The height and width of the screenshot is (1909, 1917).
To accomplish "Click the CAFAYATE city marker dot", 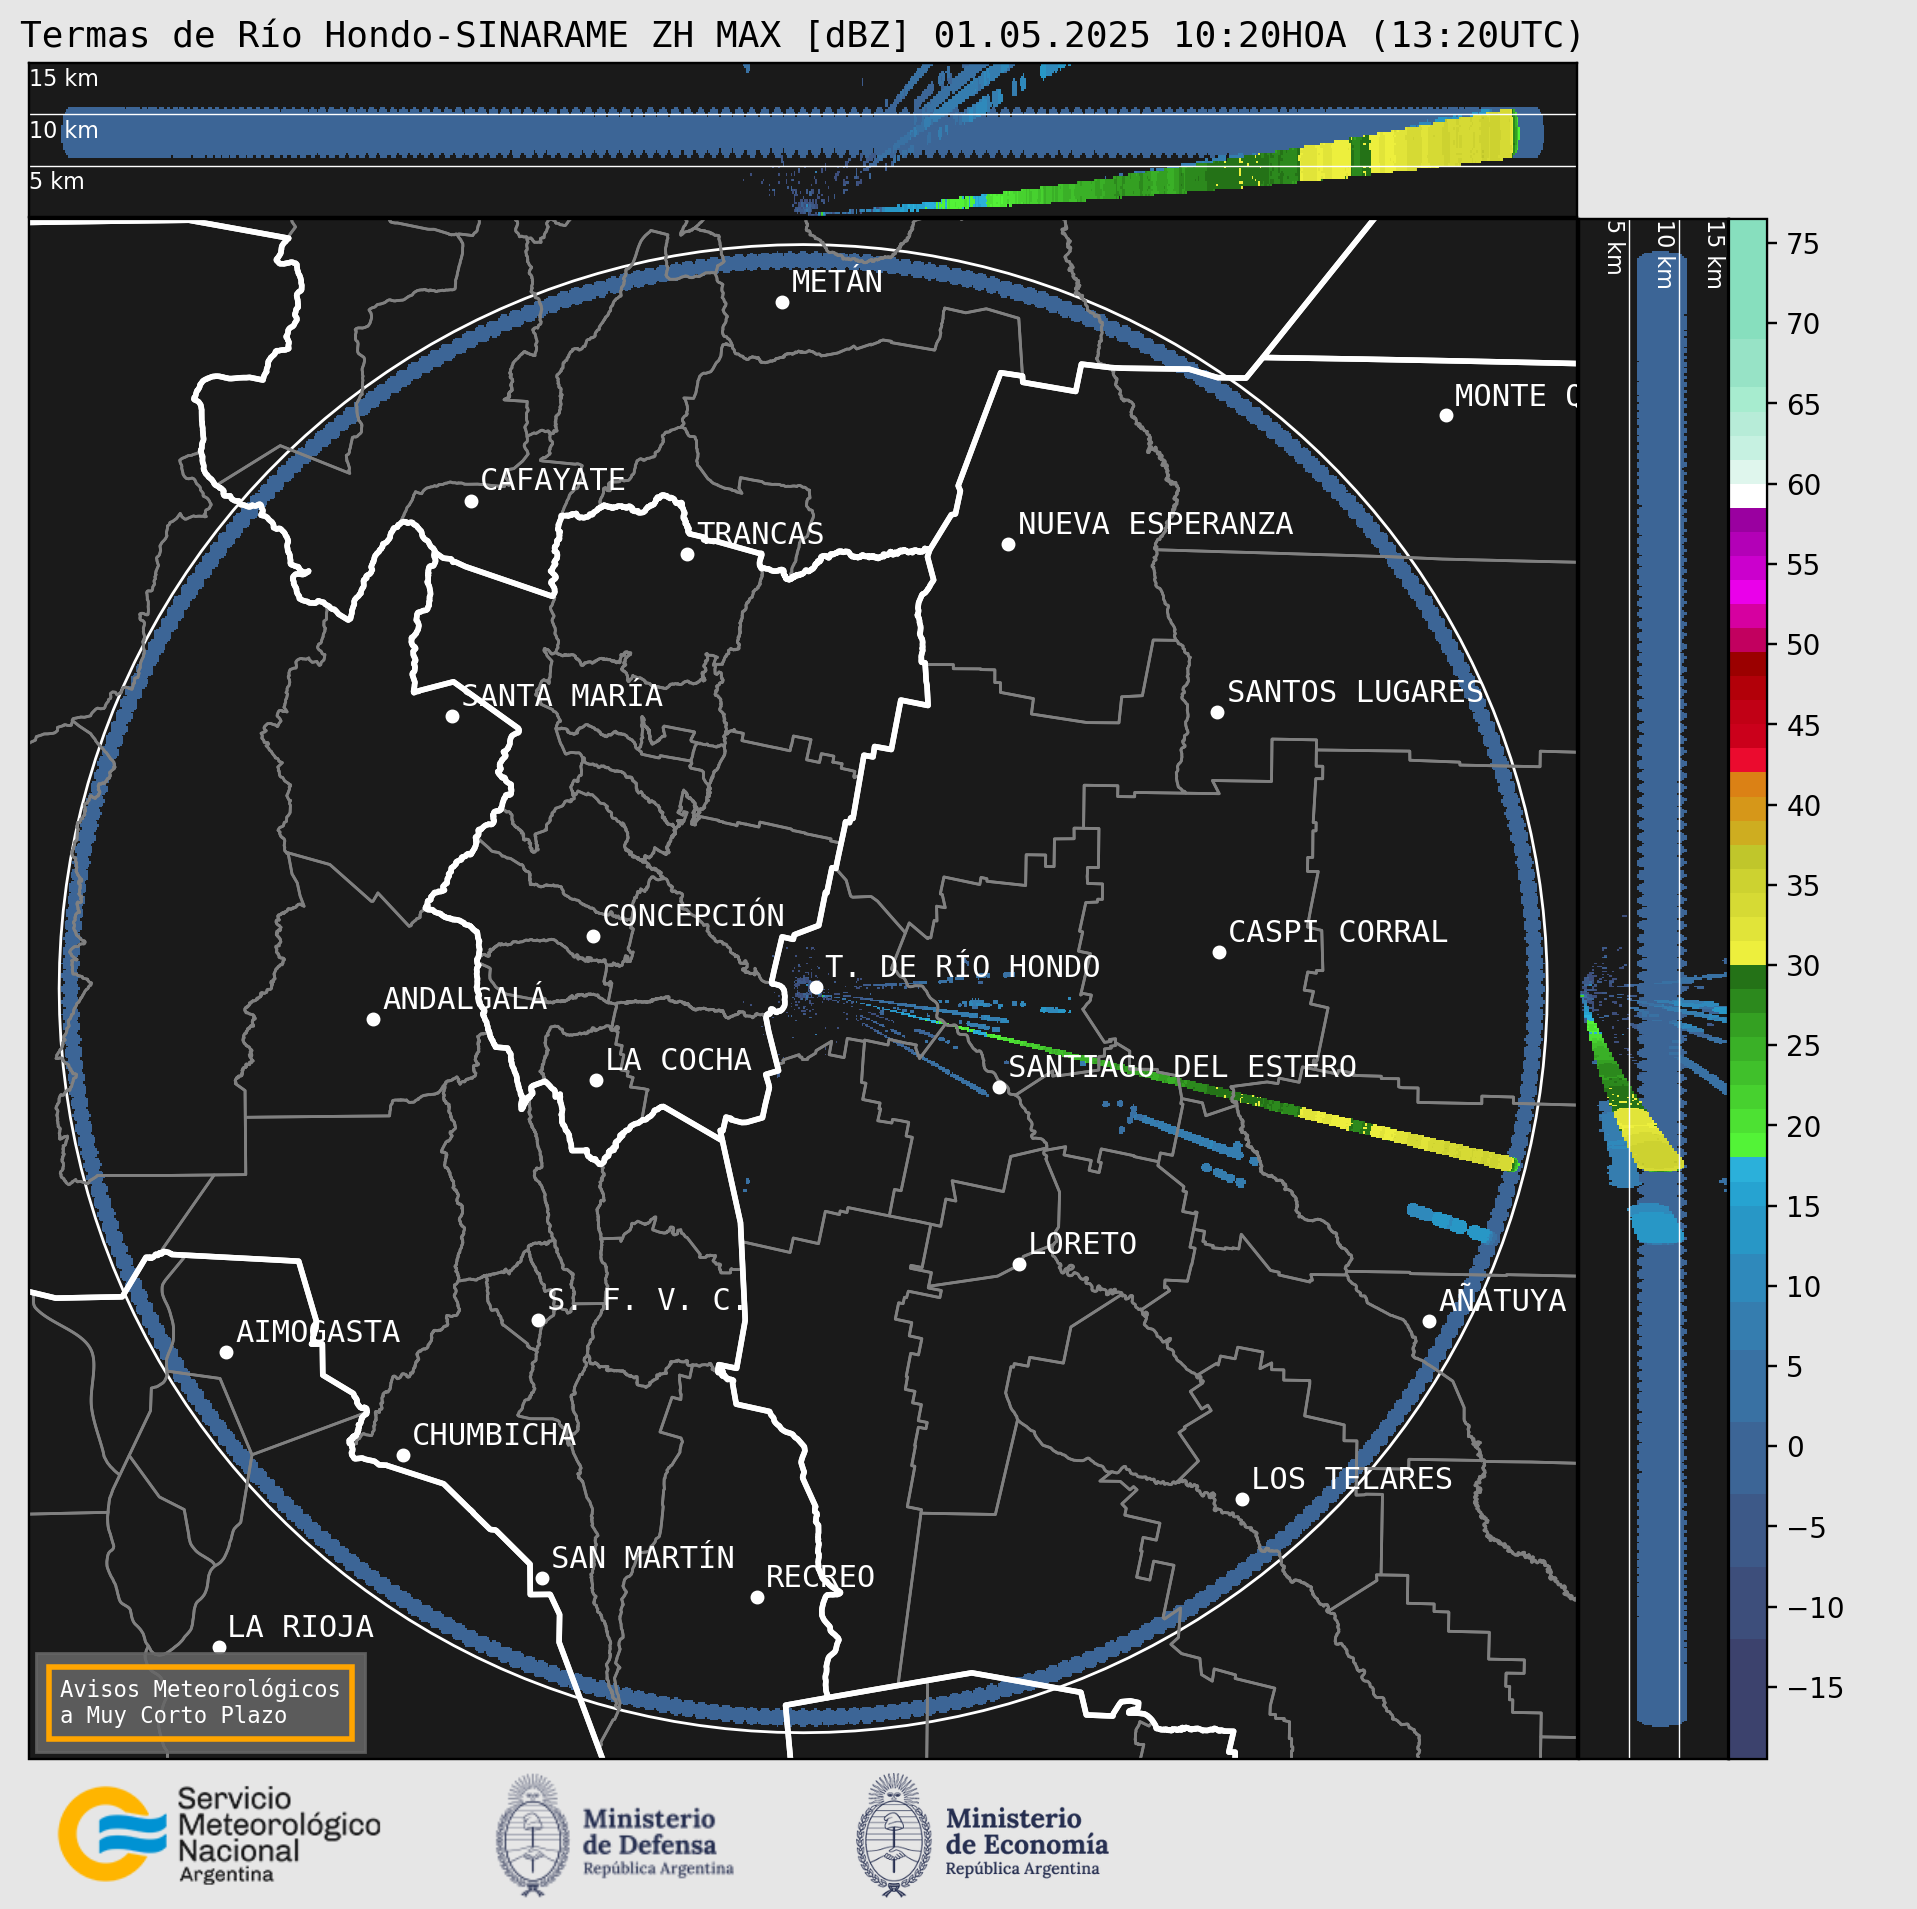I will pyautogui.click(x=471, y=501).
